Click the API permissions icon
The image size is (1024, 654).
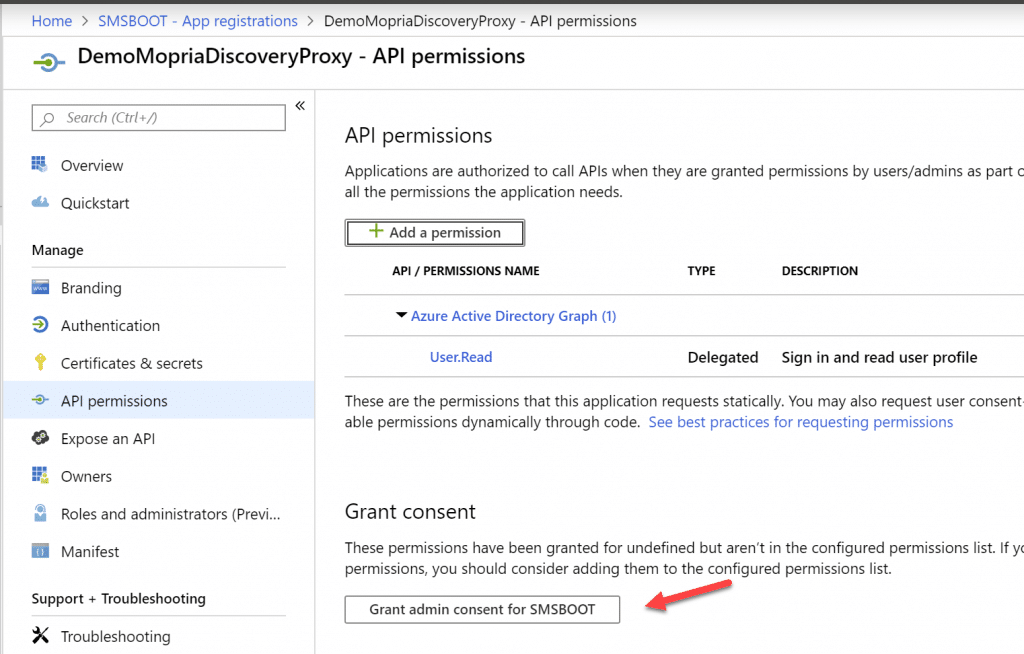click(40, 400)
